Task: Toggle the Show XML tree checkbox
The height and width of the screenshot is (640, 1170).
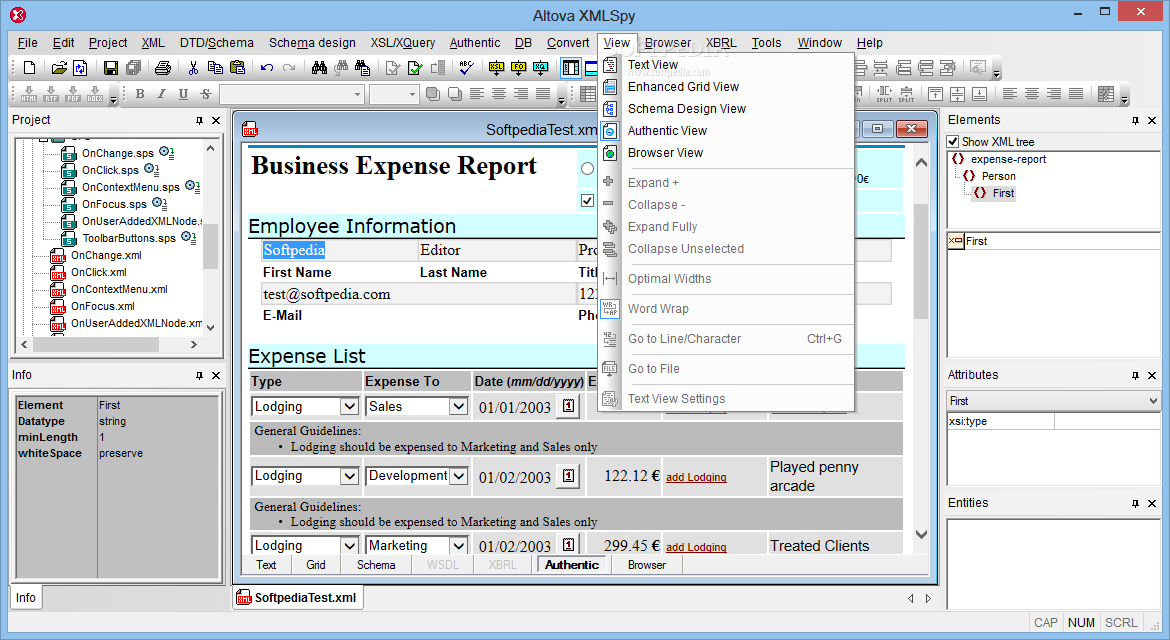Action: tap(953, 142)
